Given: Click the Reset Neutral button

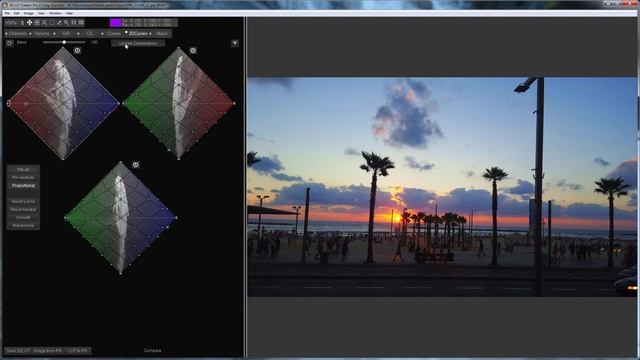Looking at the screenshot, I should [23, 209].
